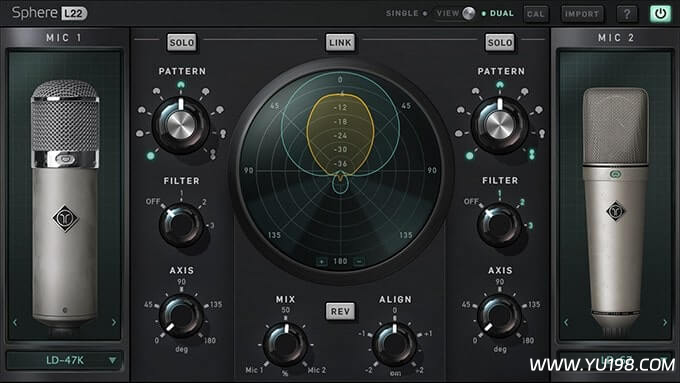Toggle the REV polarity button
Viewport: 680px width, 383px height.
pos(340,311)
